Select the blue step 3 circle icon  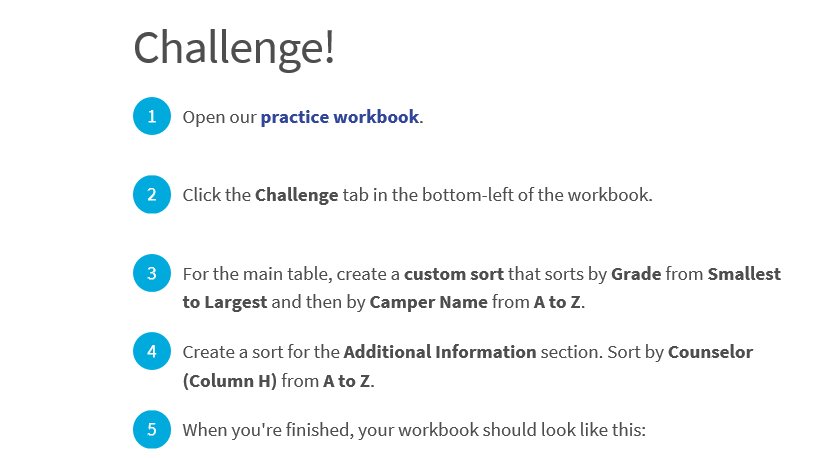pos(152,273)
